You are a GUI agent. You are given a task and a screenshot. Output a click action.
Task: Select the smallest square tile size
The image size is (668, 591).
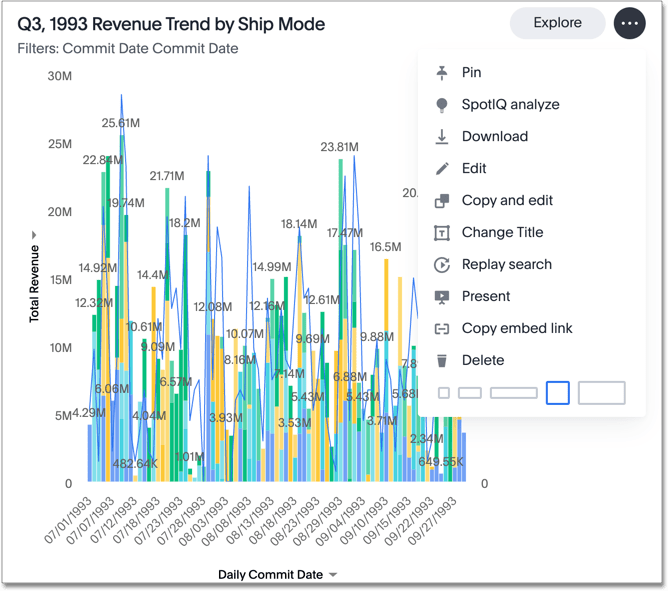point(444,393)
